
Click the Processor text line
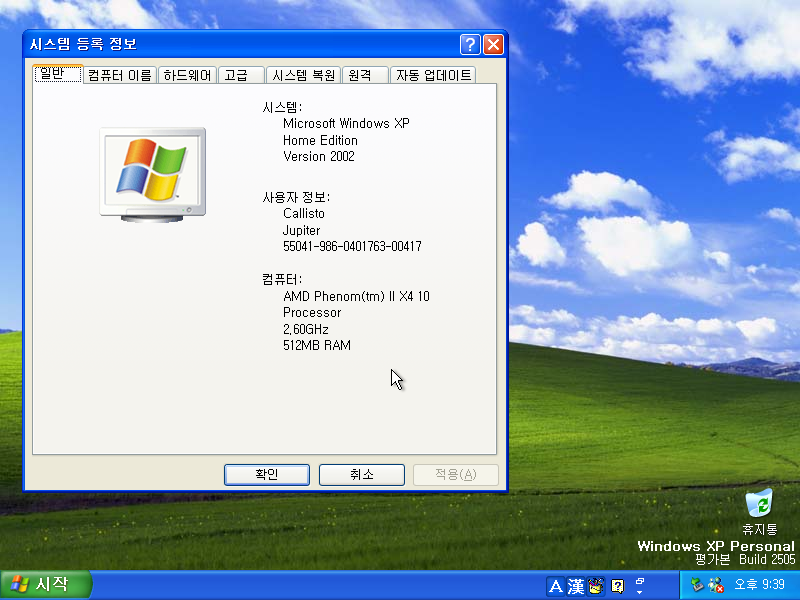(312, 313)
